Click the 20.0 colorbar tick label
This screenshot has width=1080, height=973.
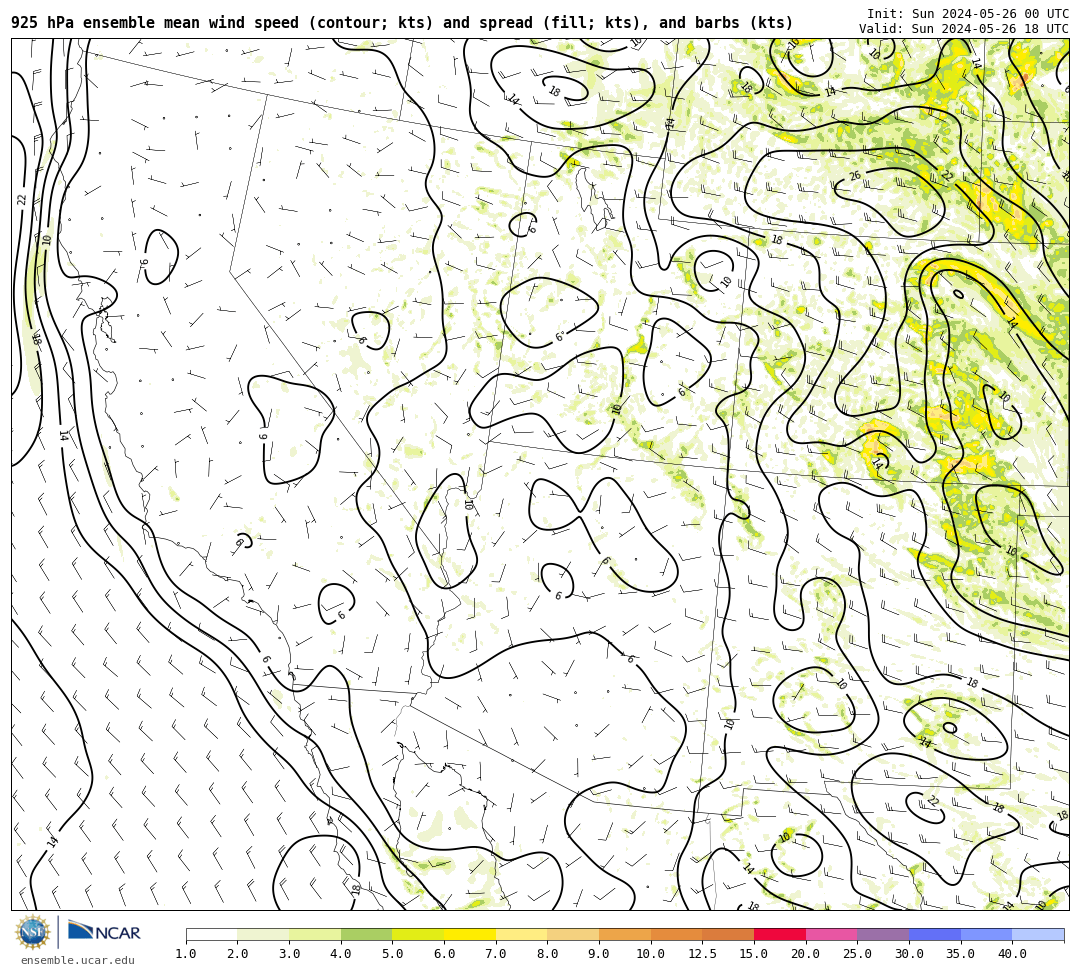click(806, 954)
